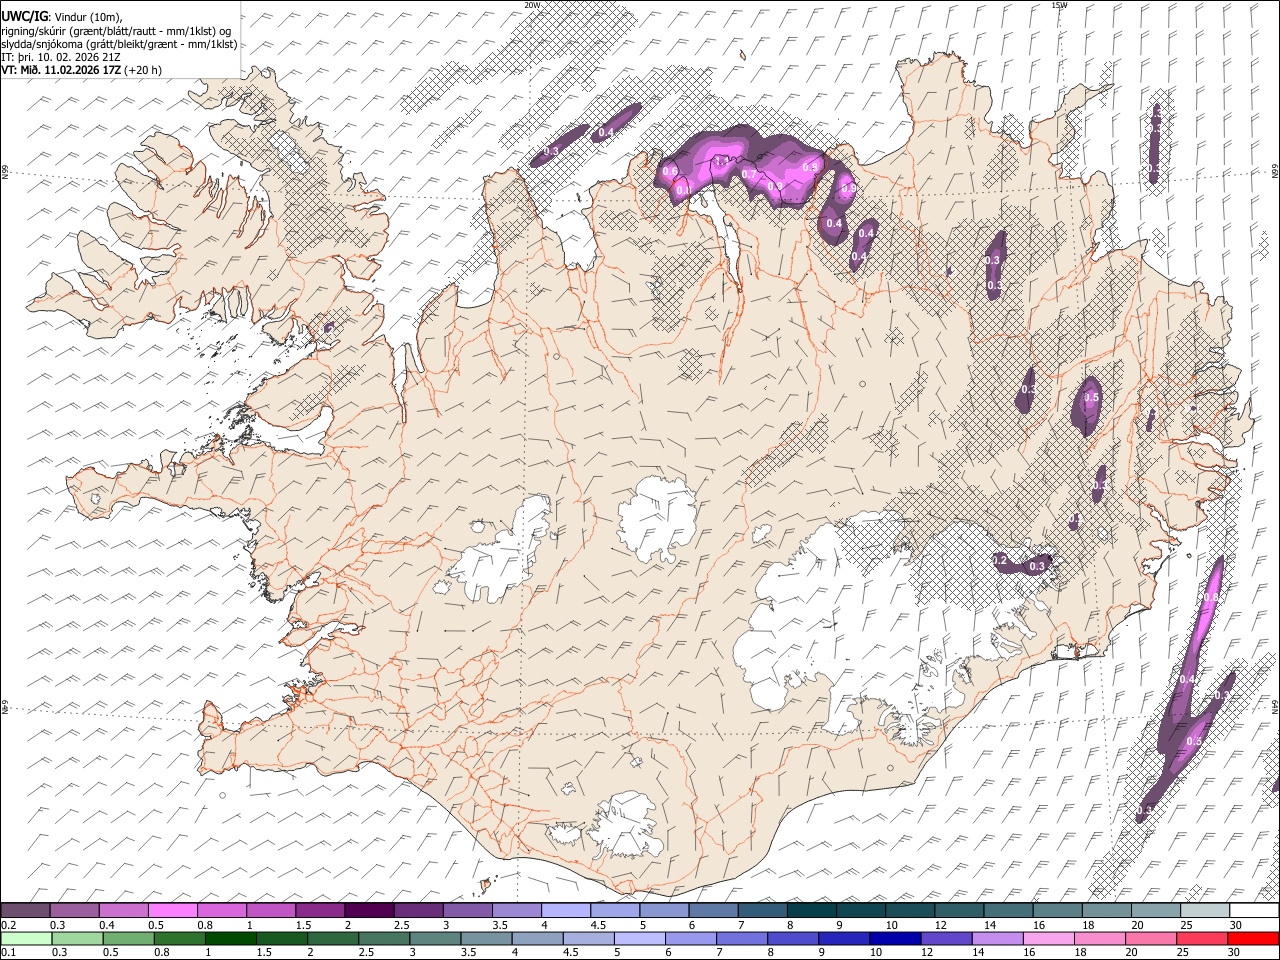Select the slate 12 swatch in upper legend
Viewport: 1280px width, 960px height.
point(958,911)
